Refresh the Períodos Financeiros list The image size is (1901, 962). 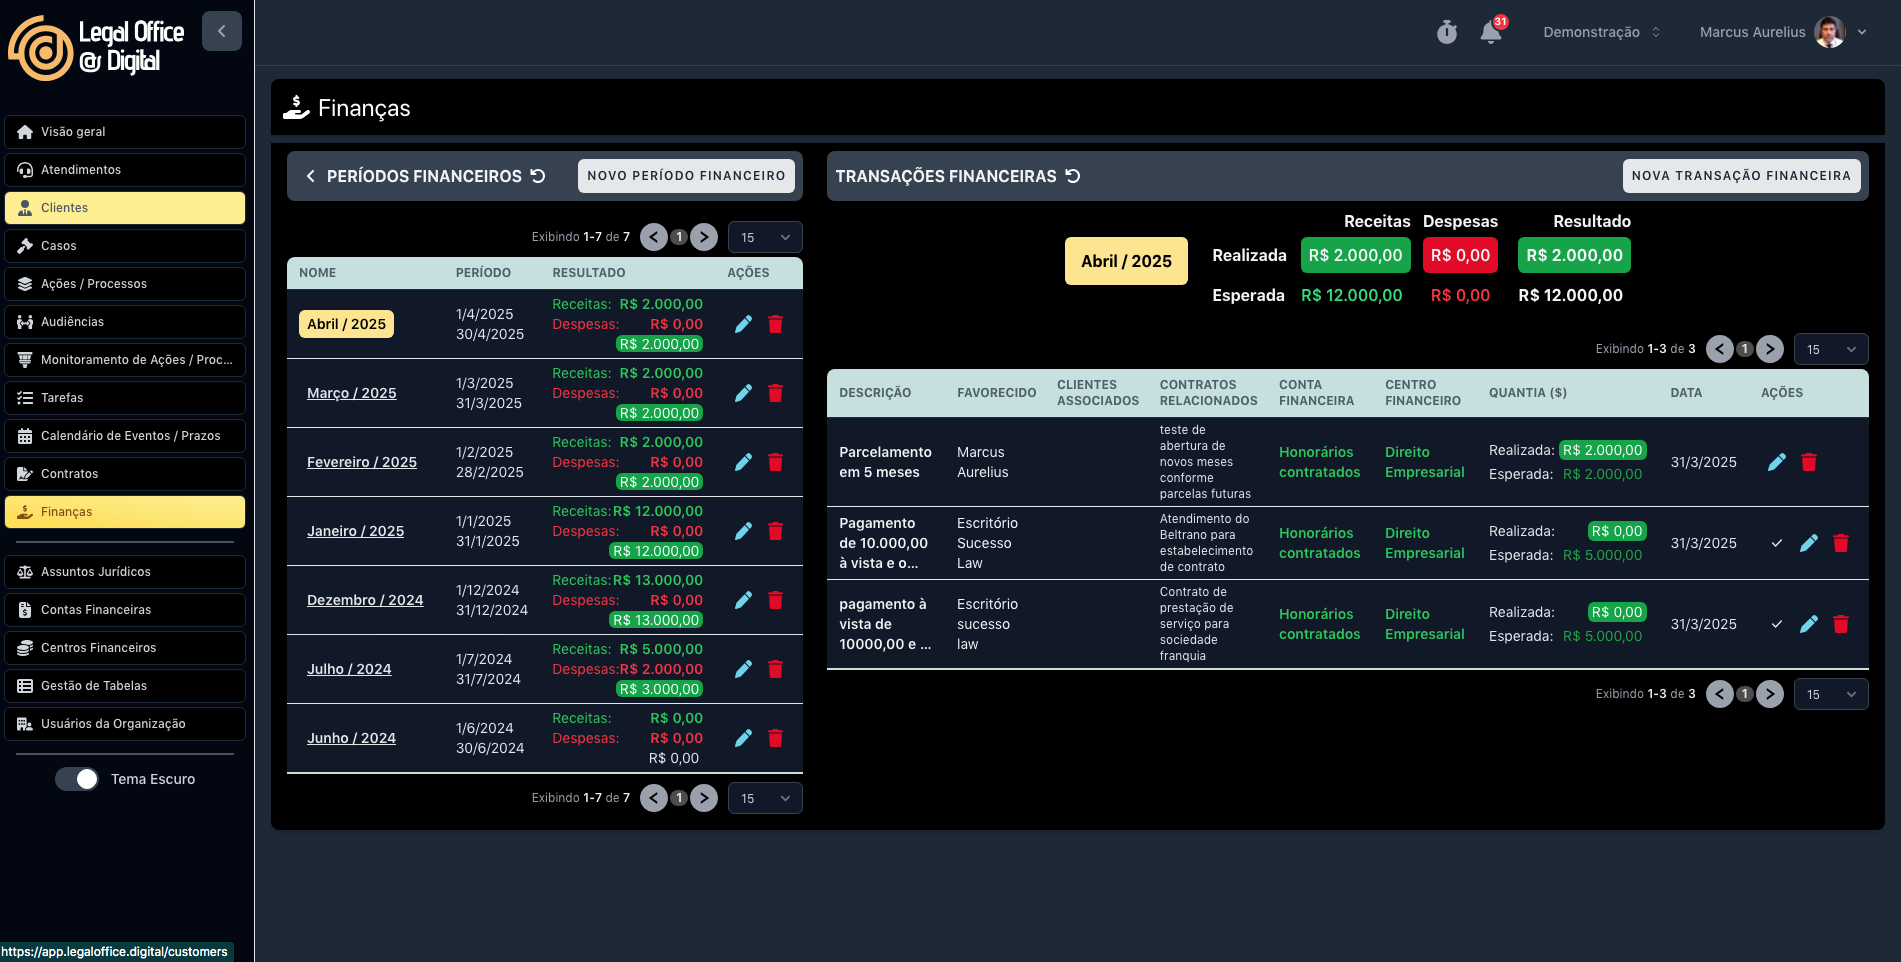[x=538, y=176]
